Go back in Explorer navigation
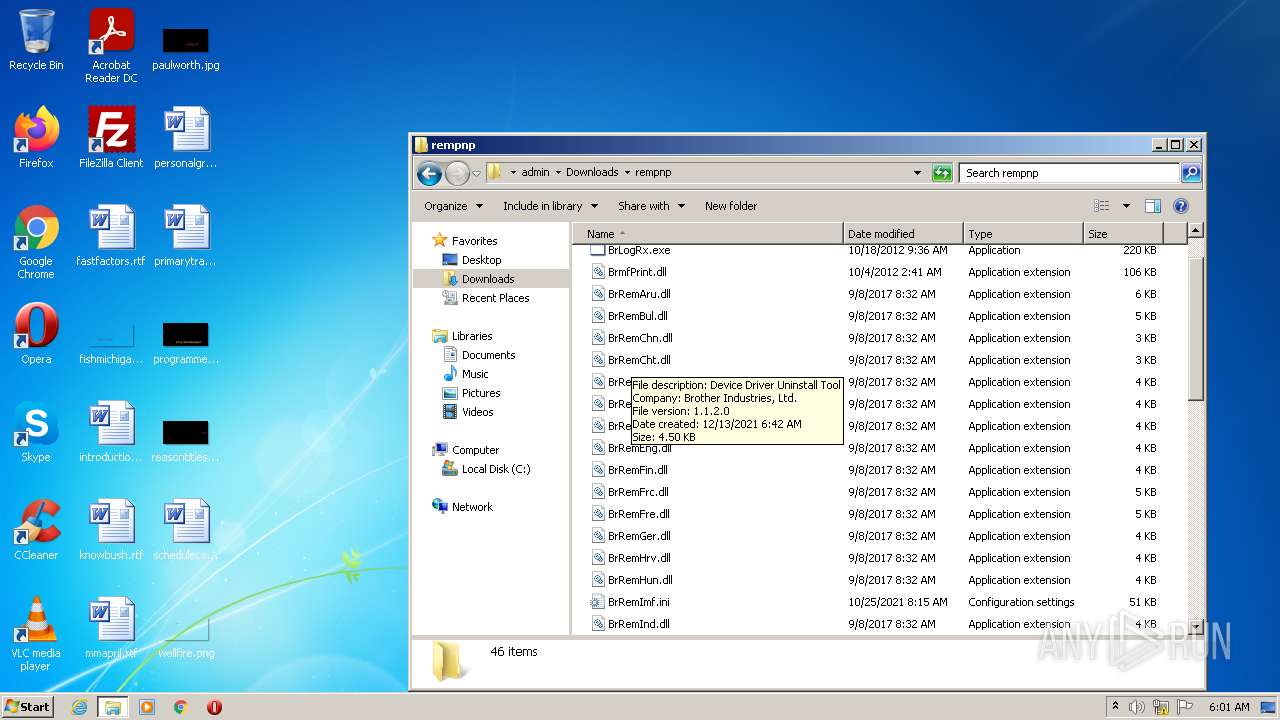This screenshot has width=1280, height=720. [x=429, y=173]
